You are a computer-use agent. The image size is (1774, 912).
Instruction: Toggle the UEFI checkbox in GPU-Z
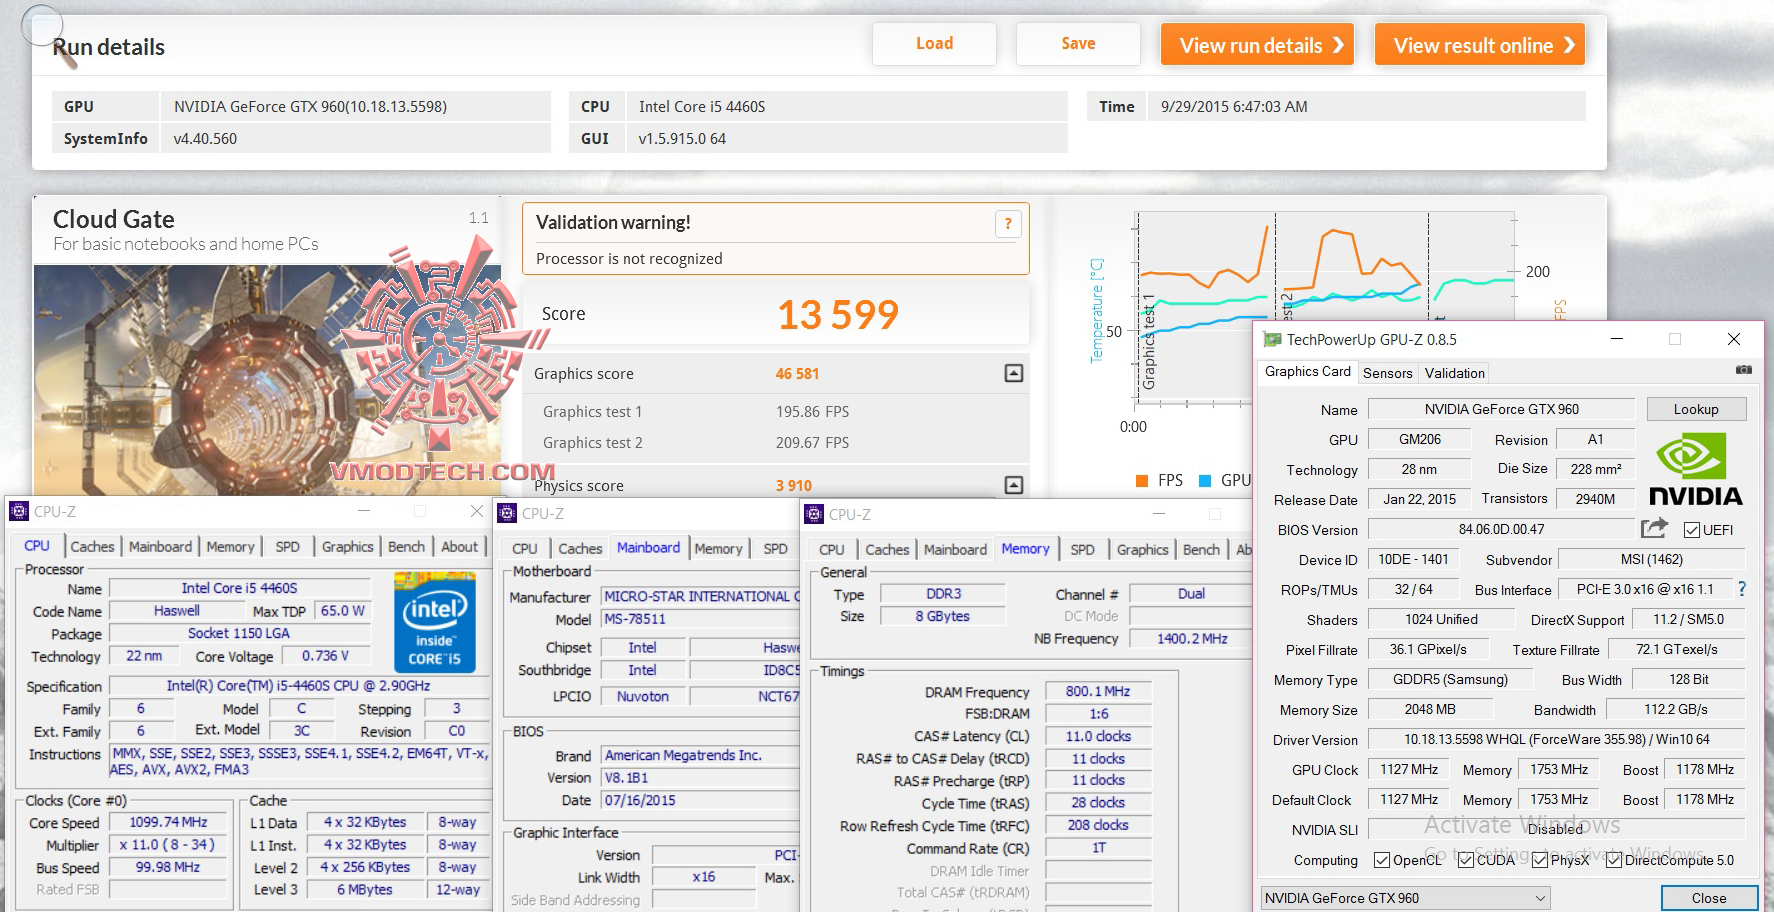click(x=1692, y=530)
